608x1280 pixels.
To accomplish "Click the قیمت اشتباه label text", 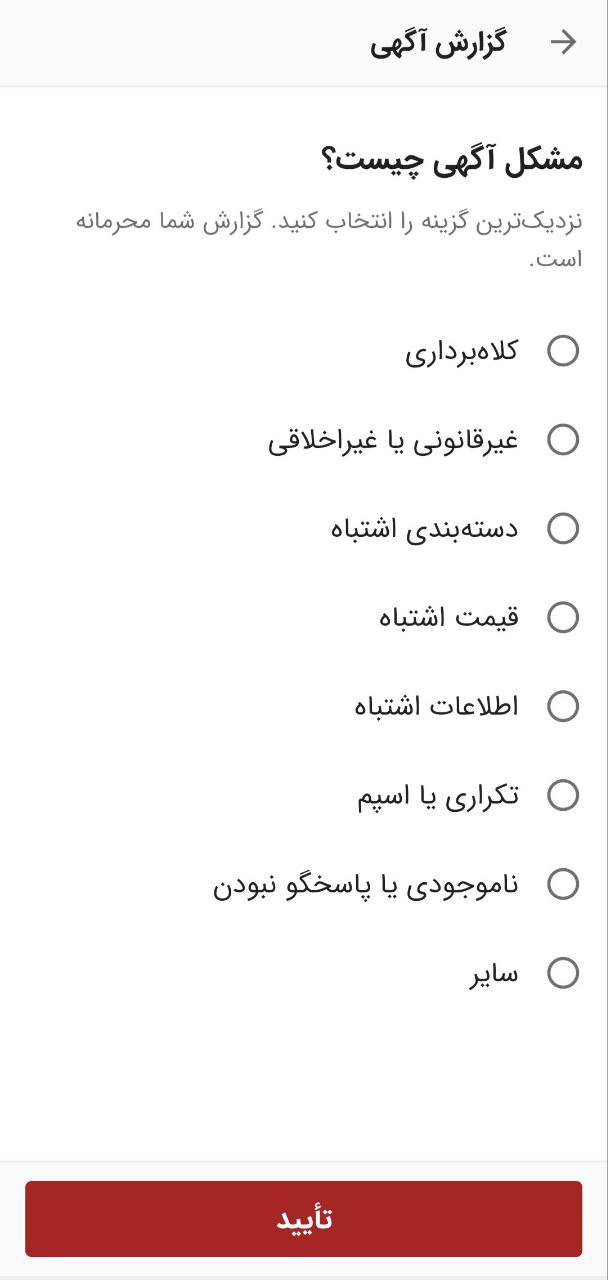I will [x=449, y=617].
